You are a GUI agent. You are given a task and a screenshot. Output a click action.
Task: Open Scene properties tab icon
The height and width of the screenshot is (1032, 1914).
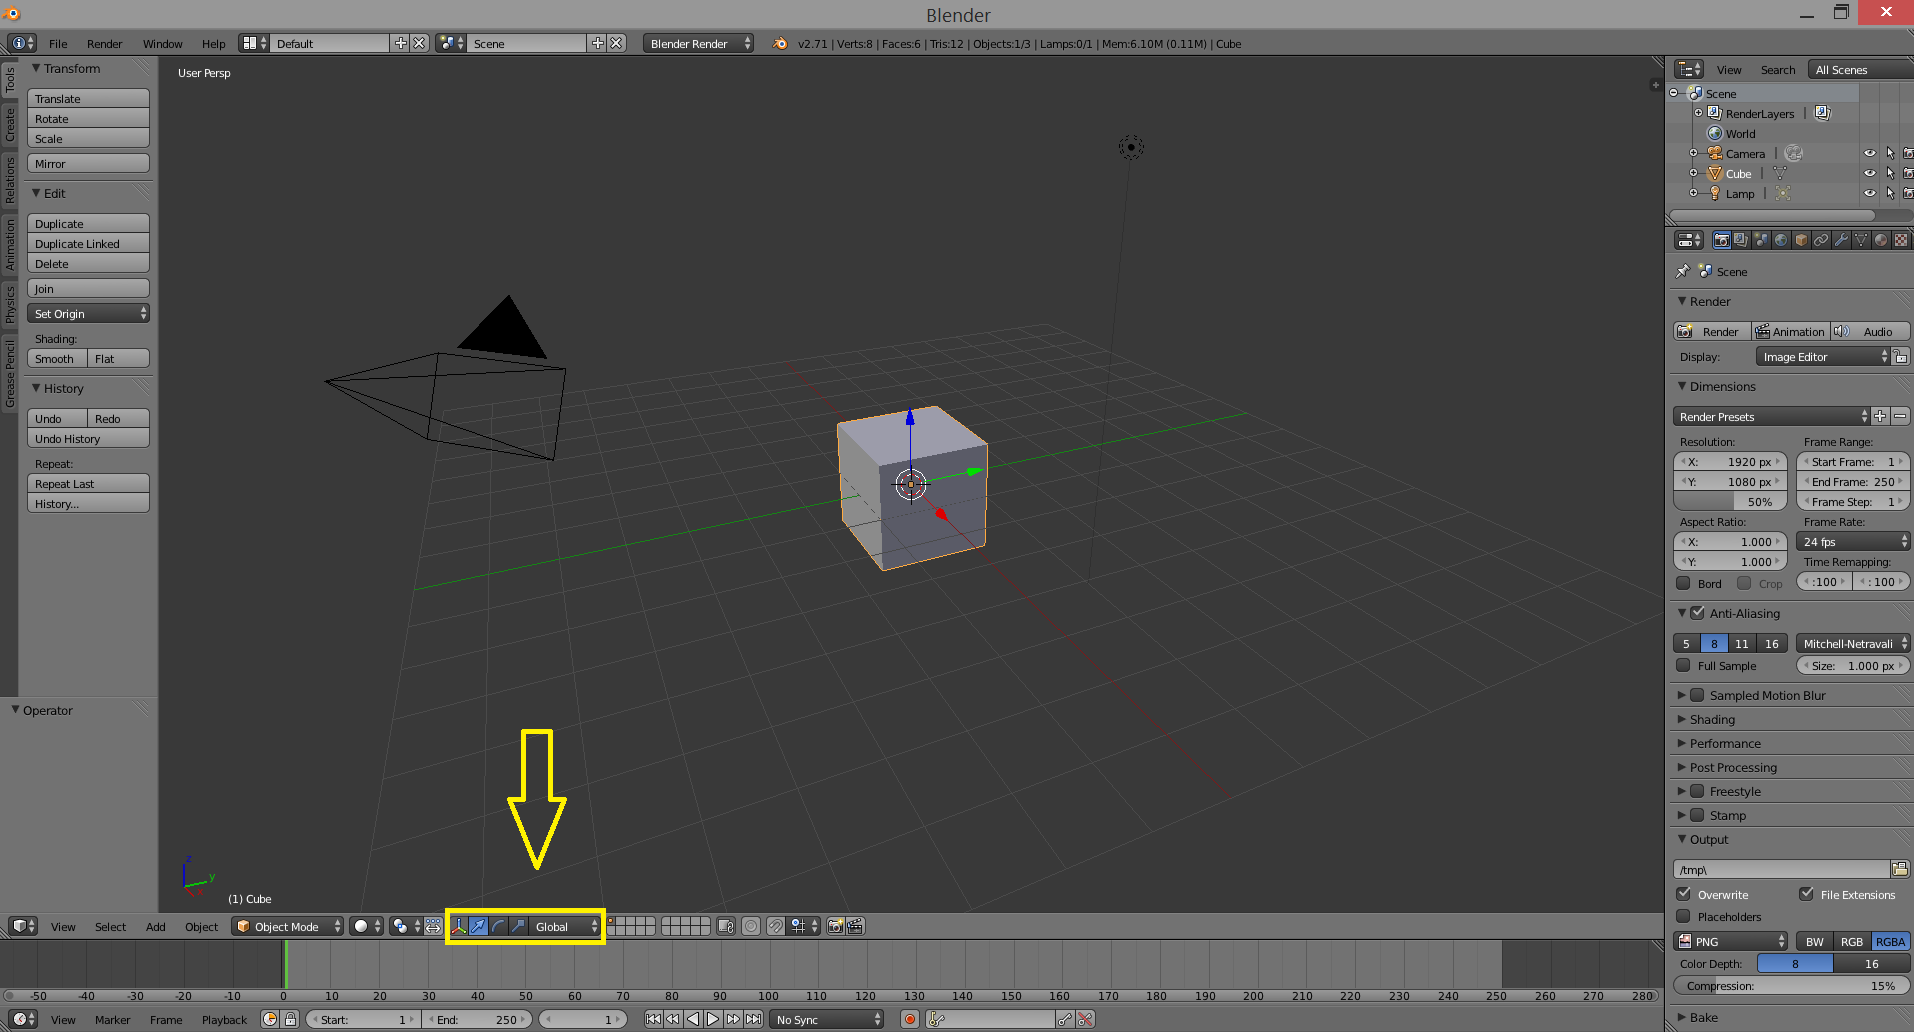pyautogui.click(x=1761, y=240)
